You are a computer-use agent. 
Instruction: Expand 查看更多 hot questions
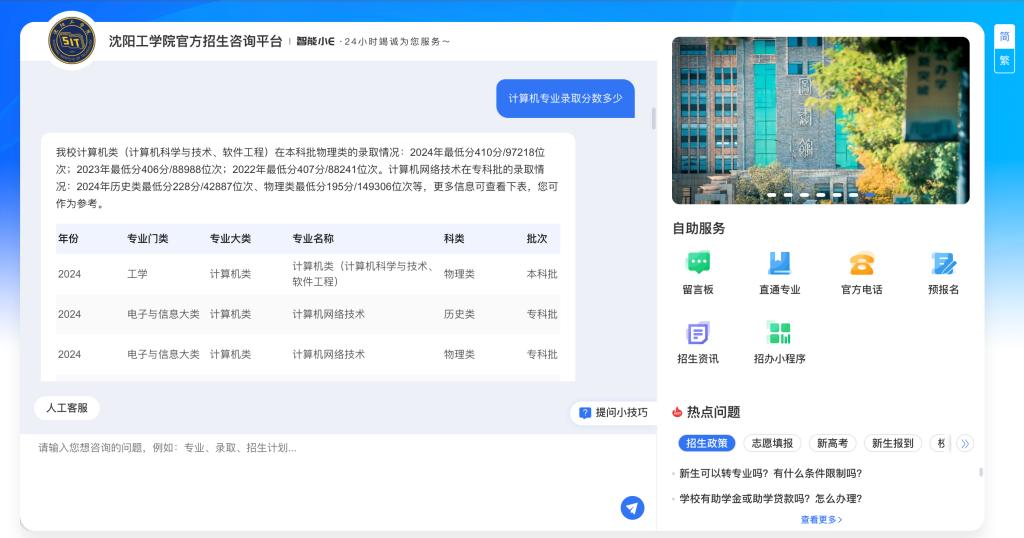[821, 520]
